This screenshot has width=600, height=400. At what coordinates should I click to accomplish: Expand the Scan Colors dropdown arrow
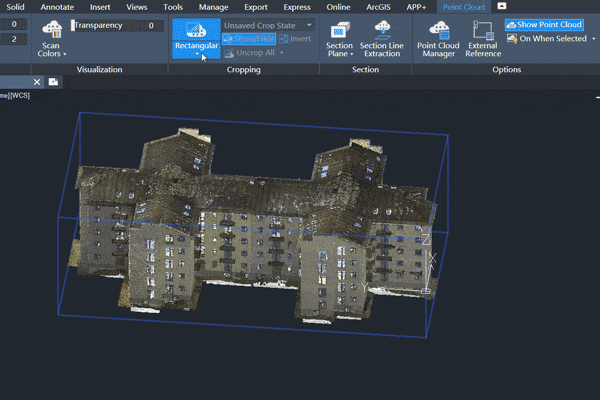point(65,54)
